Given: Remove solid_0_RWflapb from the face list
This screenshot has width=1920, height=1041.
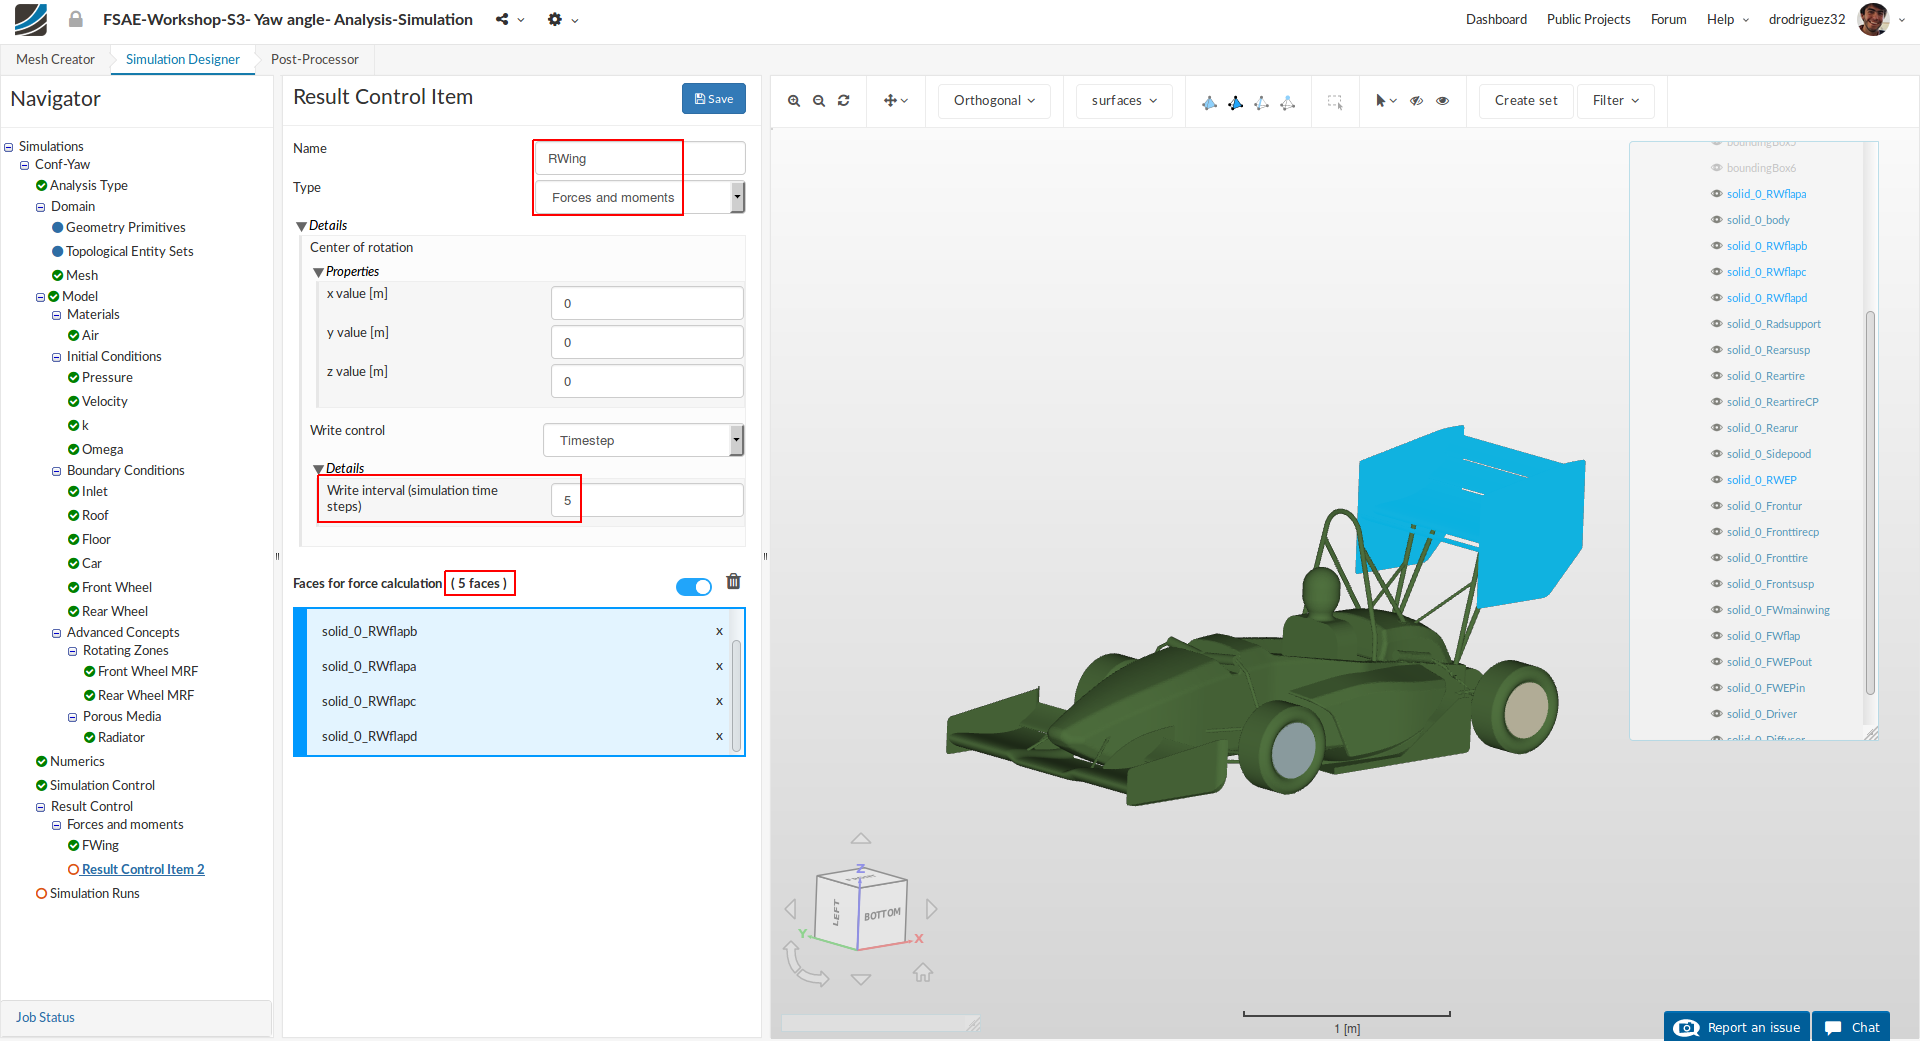Looking at the screenshot, I should [719, 632].
